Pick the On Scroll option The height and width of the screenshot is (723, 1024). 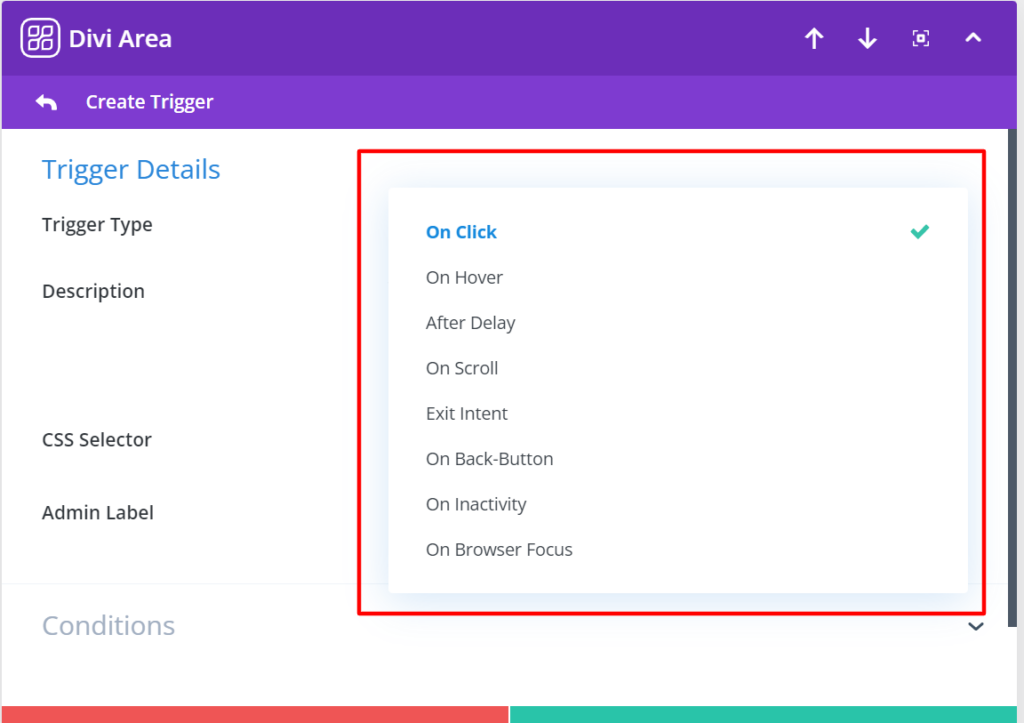[x=677, y=368]
